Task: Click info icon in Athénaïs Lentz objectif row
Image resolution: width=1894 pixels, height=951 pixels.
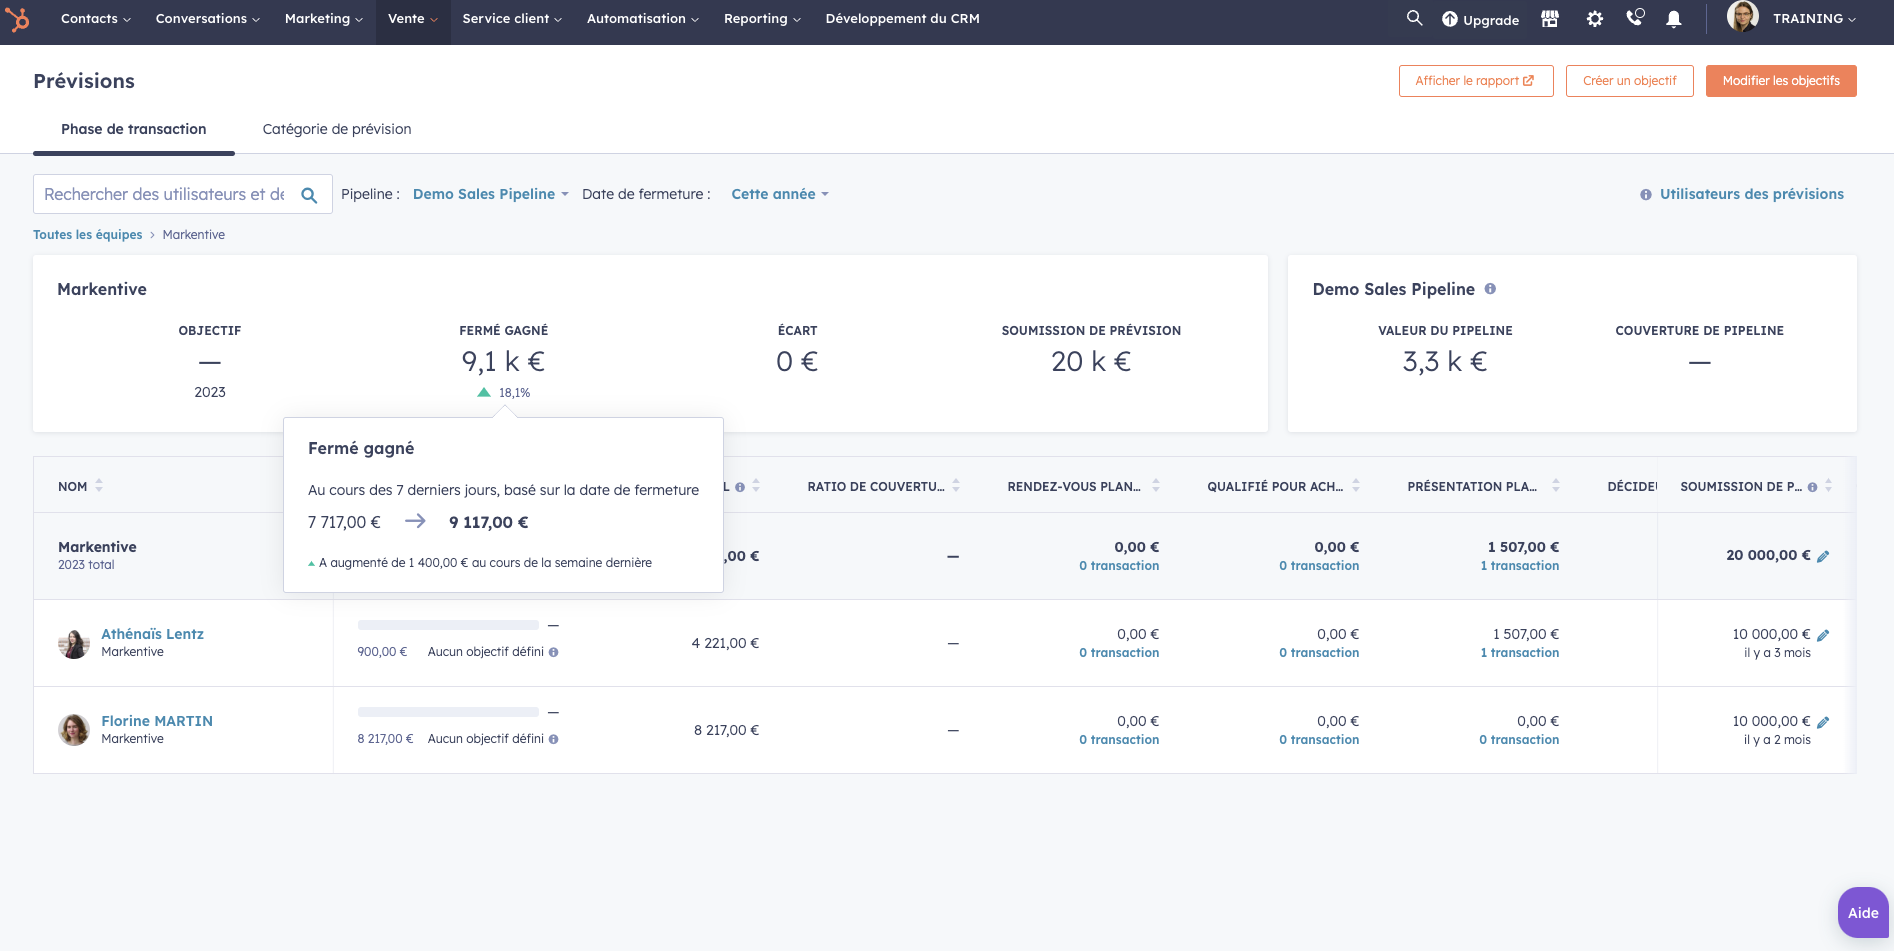Action: click(554, 652)
